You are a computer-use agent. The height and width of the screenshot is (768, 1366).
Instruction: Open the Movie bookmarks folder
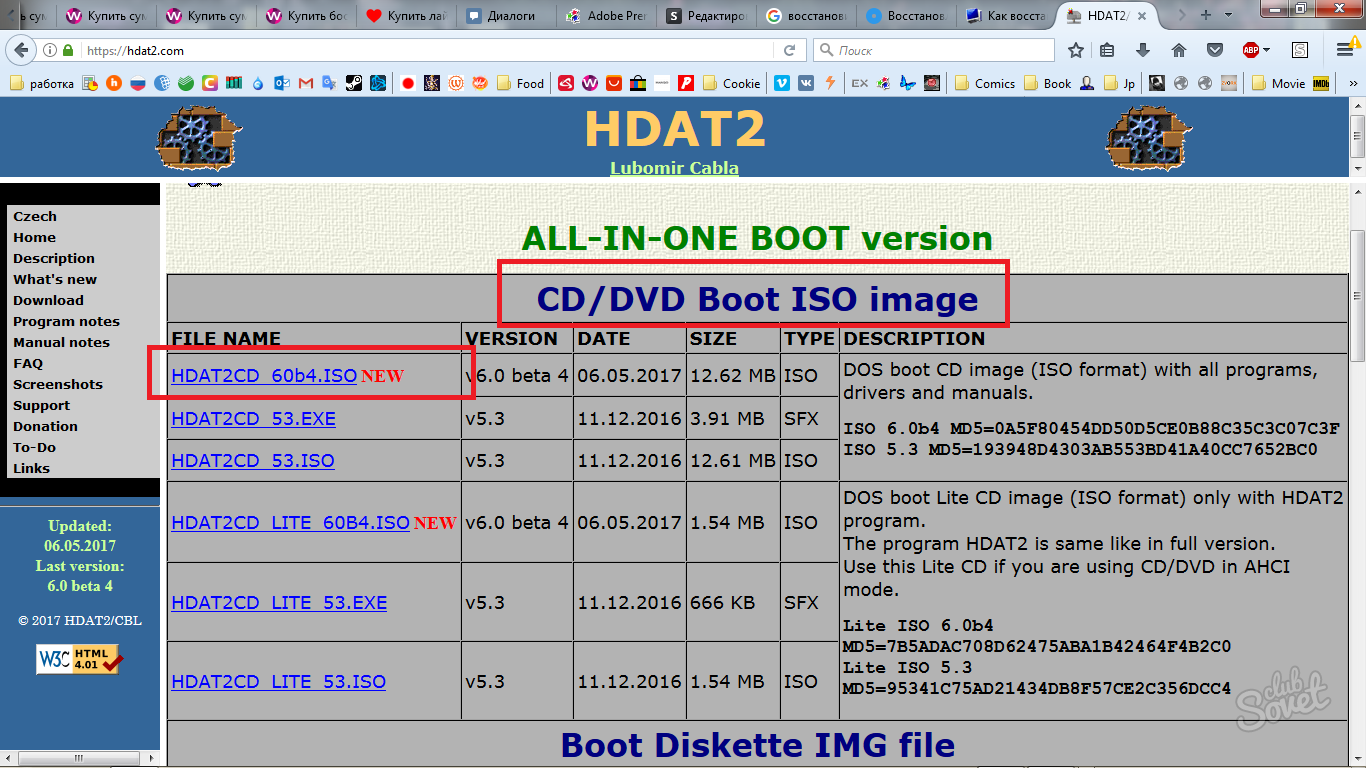pos(1278,84)
